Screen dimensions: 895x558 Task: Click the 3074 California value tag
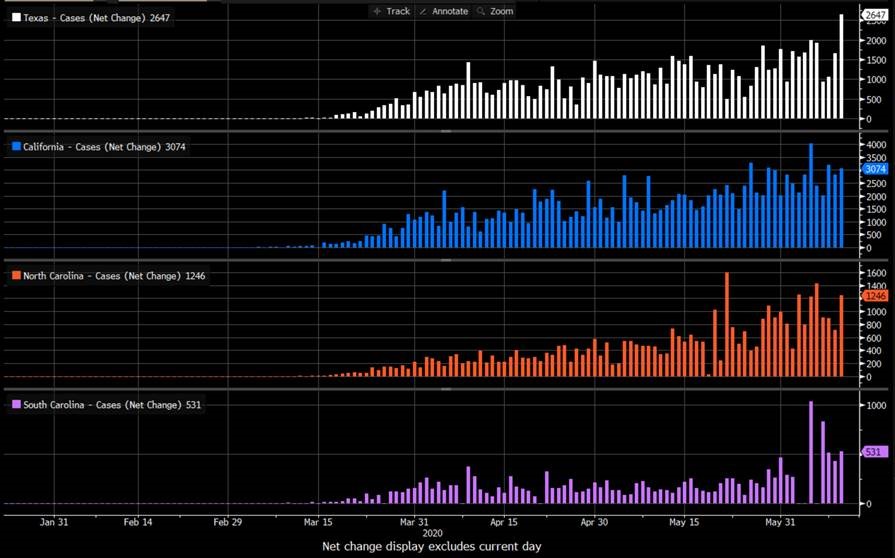[875, 169]
